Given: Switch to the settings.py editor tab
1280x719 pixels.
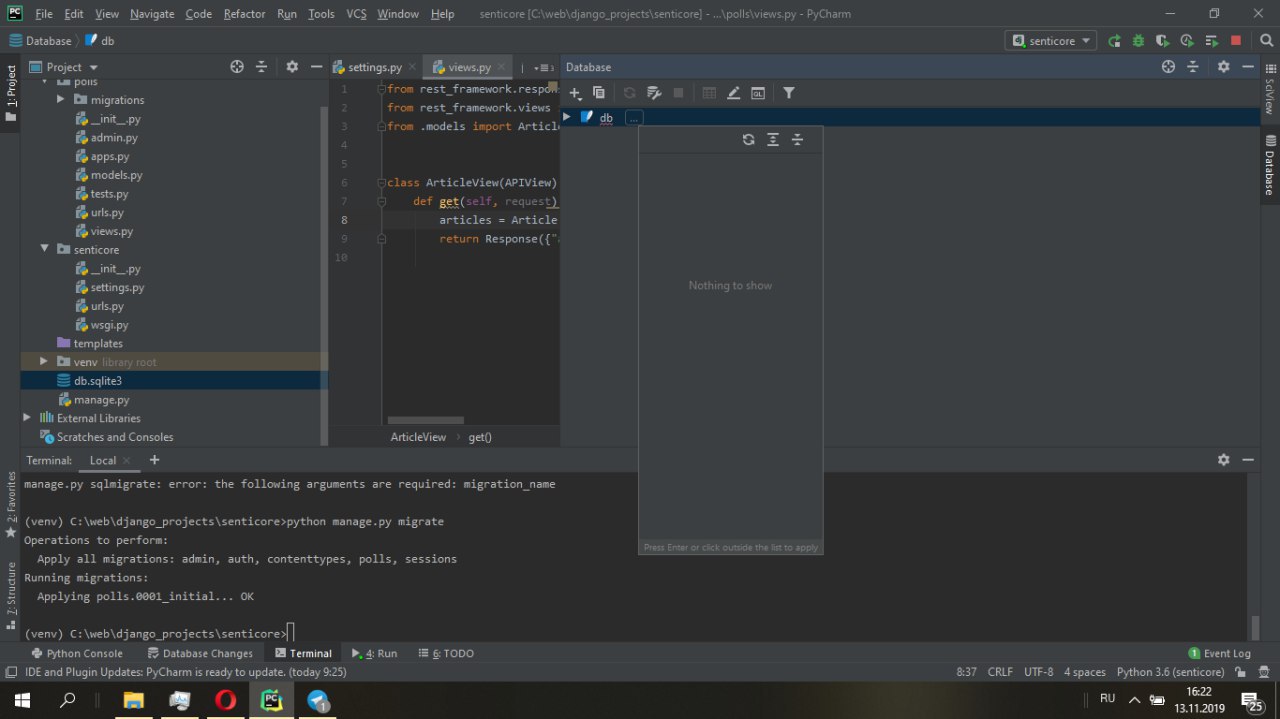Looking at the screenshot, I should [x=375, y=67].
